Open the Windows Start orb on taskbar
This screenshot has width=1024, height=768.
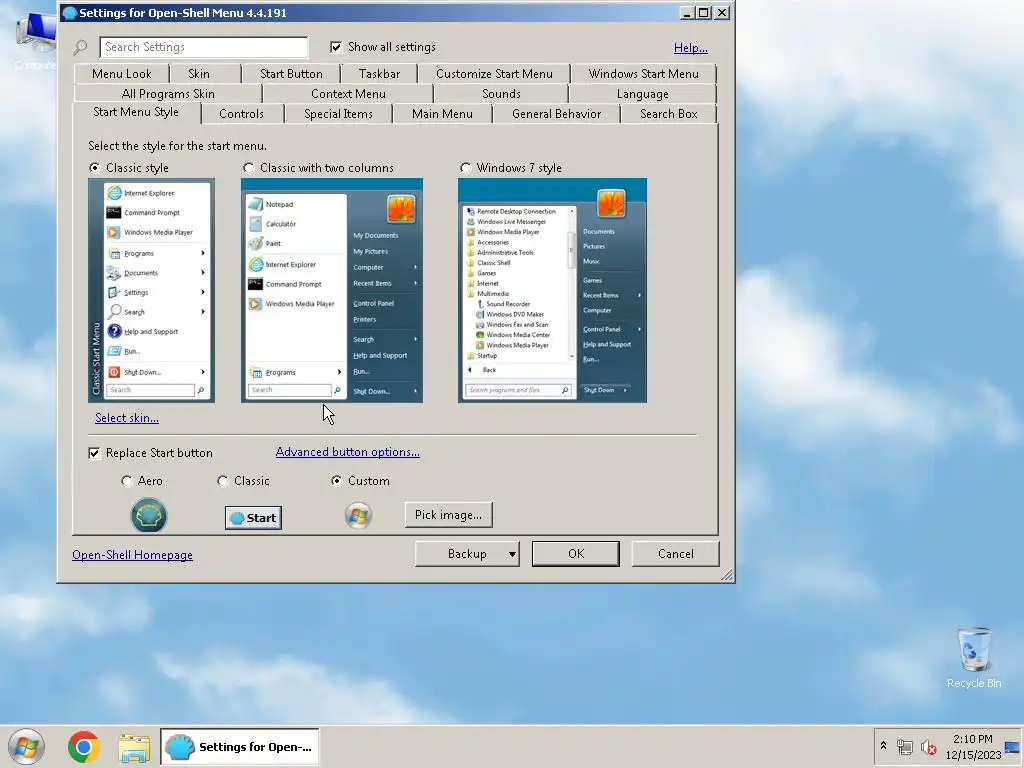(x=26, y=746)
